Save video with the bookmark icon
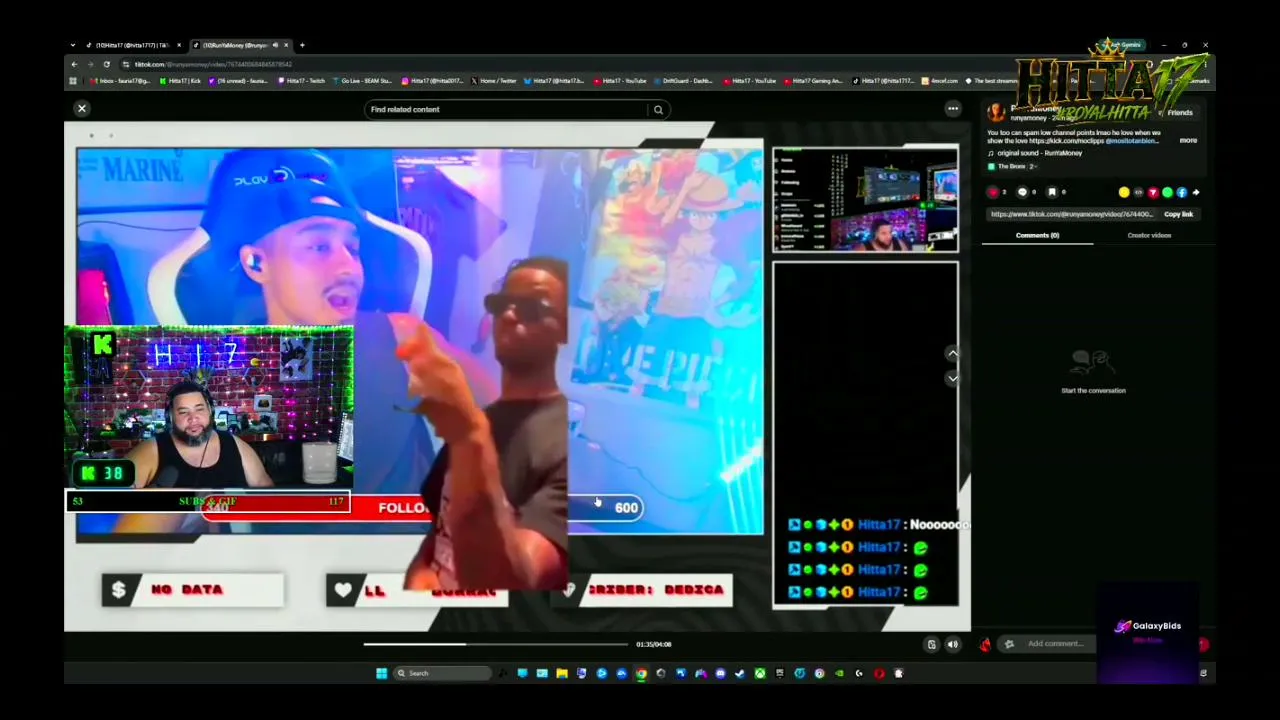Viewport: 1280px width, 720px height. 1051,192
